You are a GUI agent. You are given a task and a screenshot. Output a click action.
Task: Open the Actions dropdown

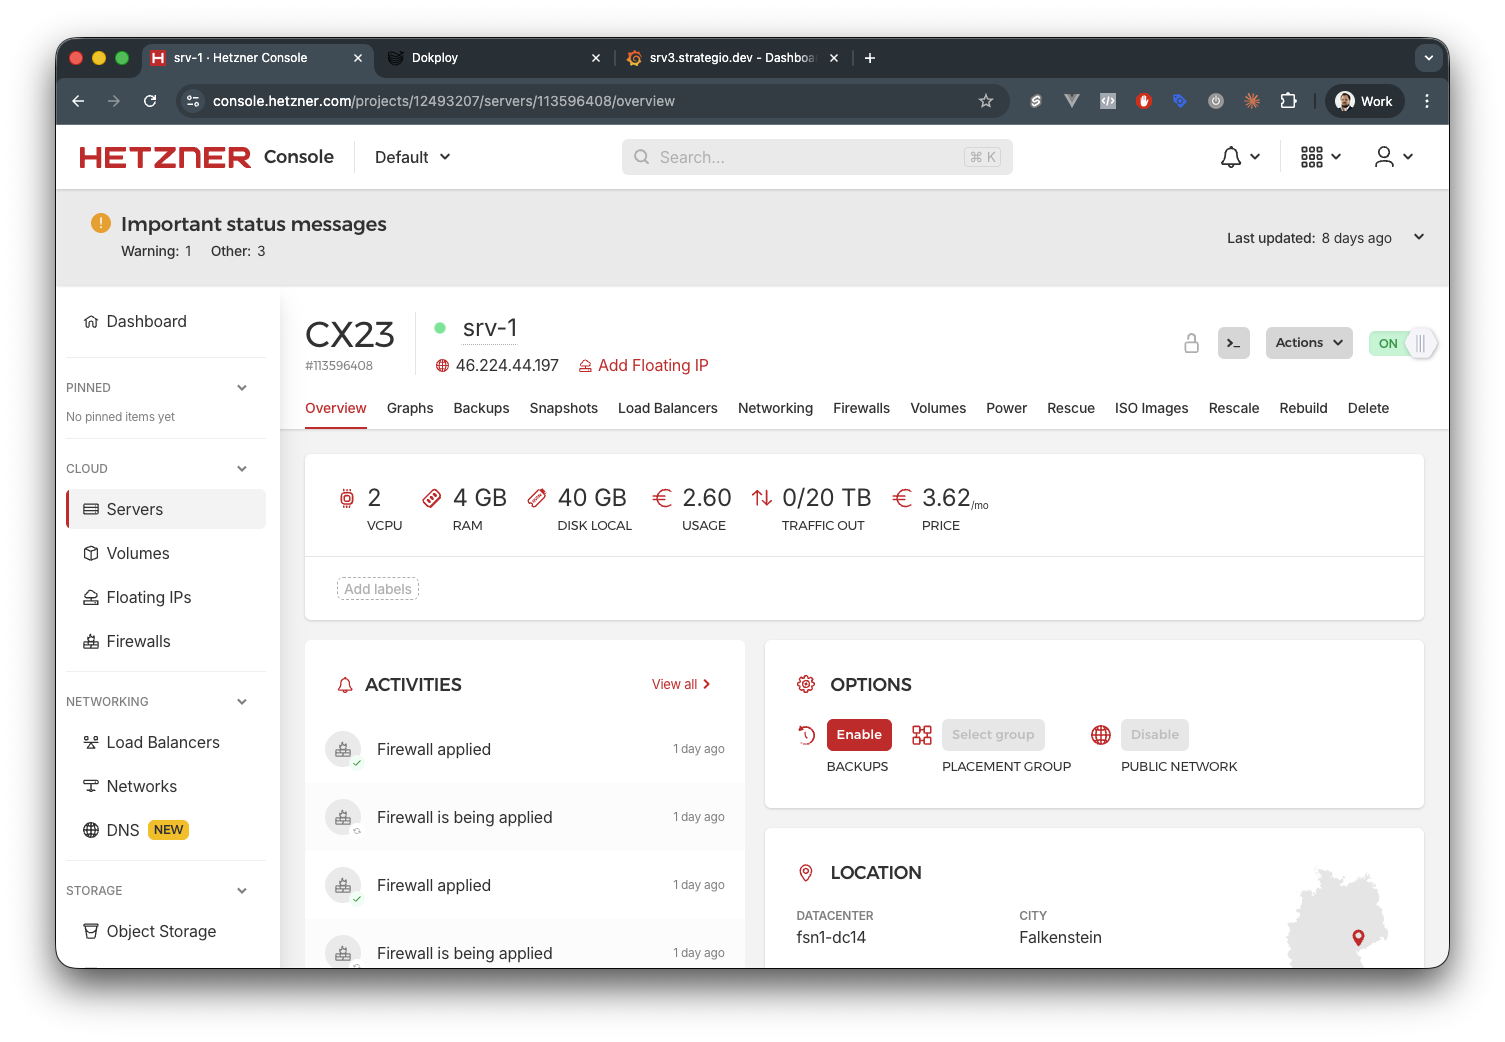point(1308,343)
